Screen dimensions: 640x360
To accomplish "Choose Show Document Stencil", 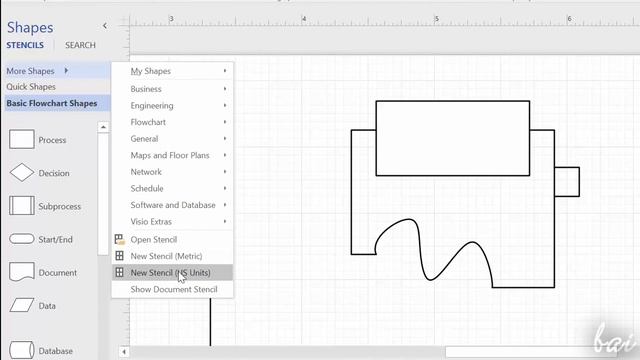I will [x=173, y=289].
